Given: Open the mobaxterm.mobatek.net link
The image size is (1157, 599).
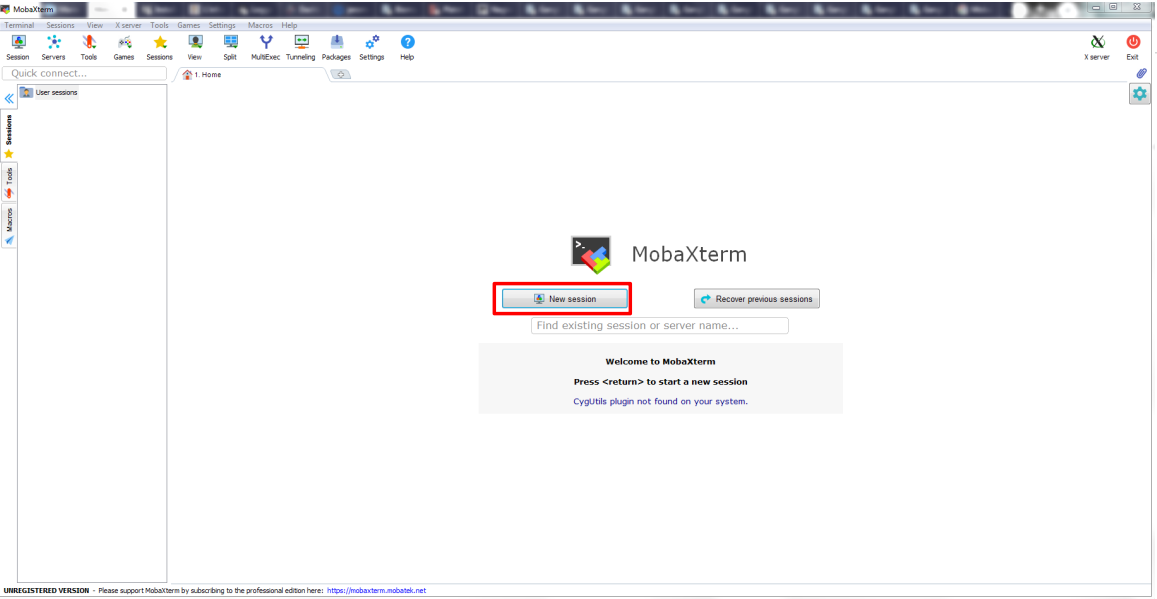Looking at the screenshot, I should 376,591.
